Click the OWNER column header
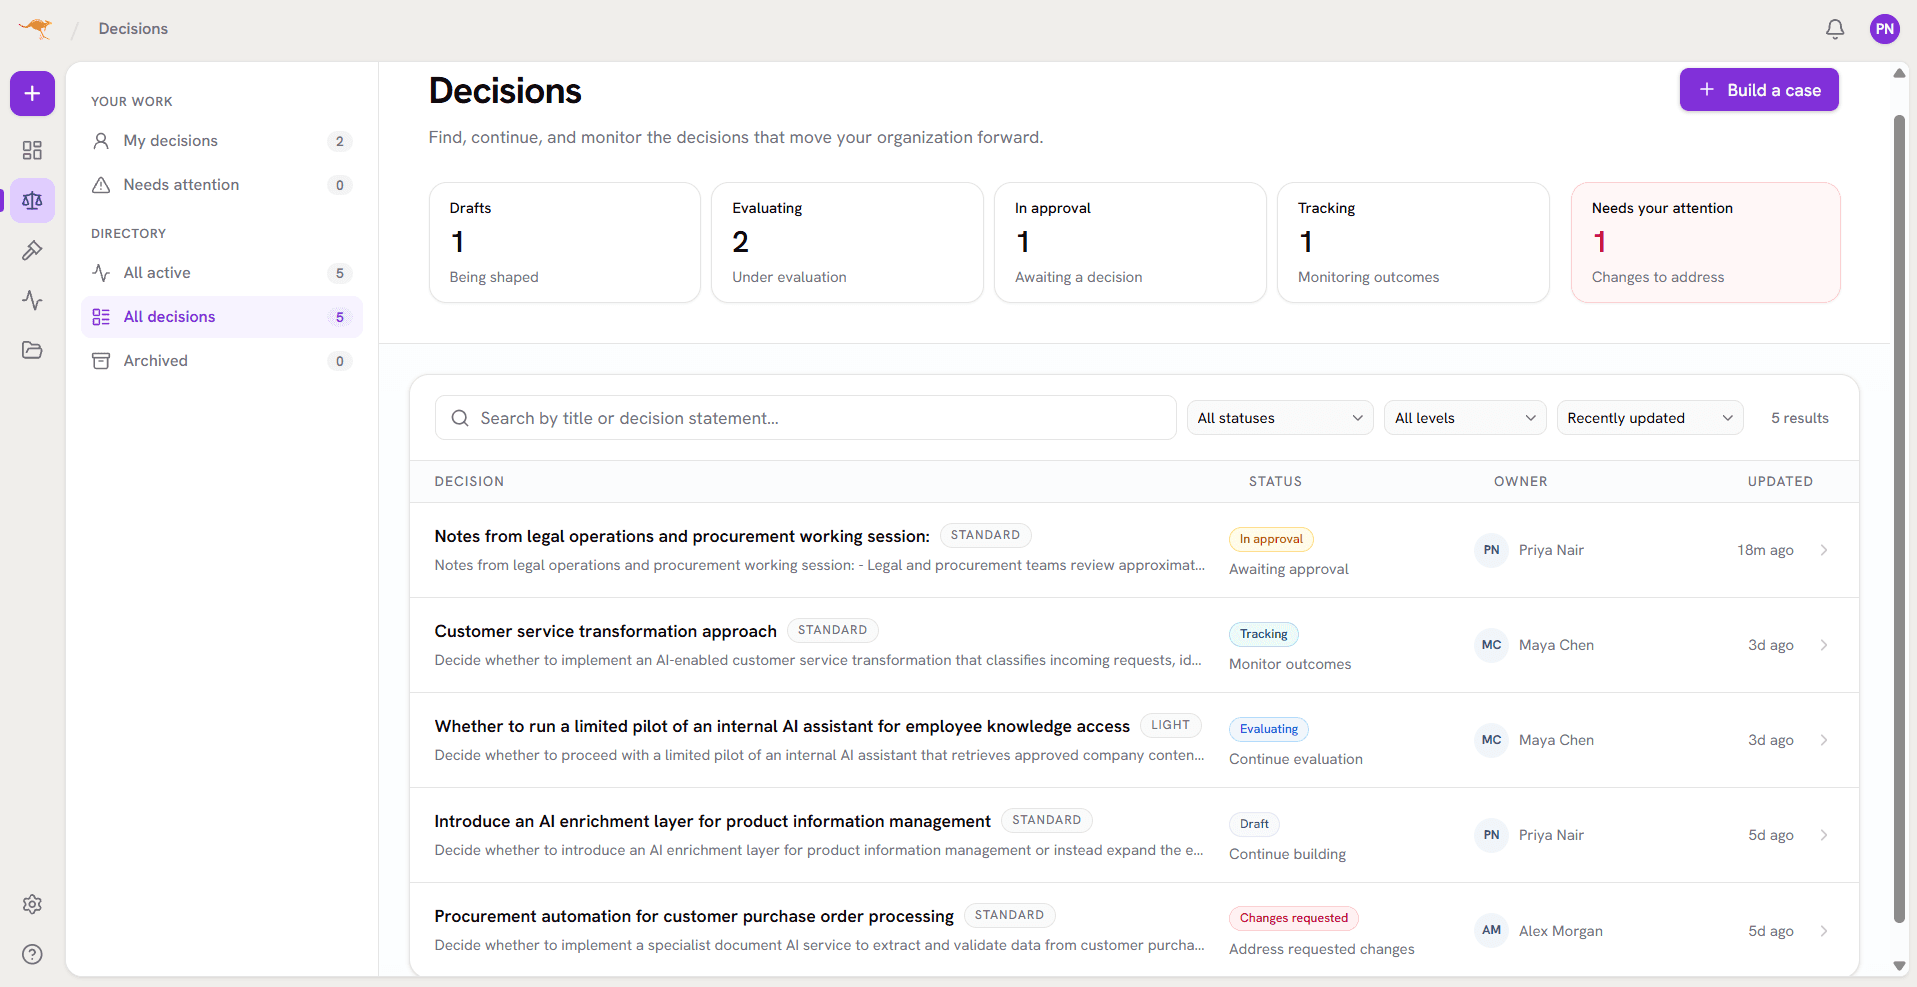1917x987 pixels. point(1520,481)
